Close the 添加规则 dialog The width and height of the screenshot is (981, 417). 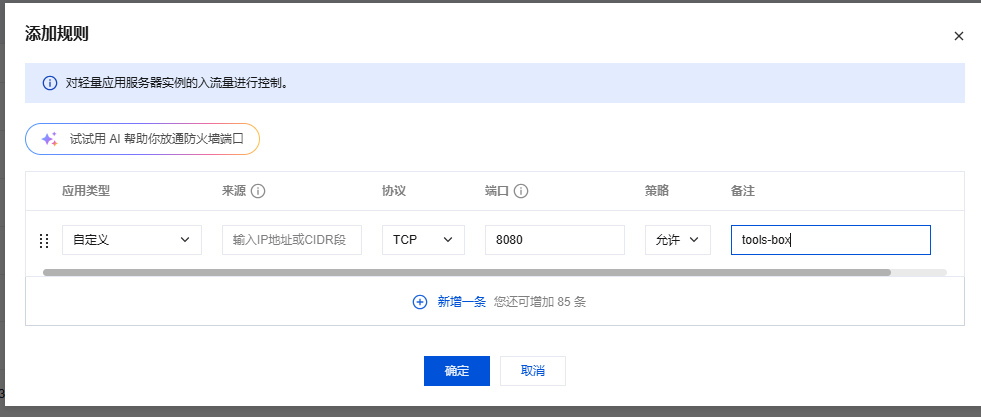point(958,36)
